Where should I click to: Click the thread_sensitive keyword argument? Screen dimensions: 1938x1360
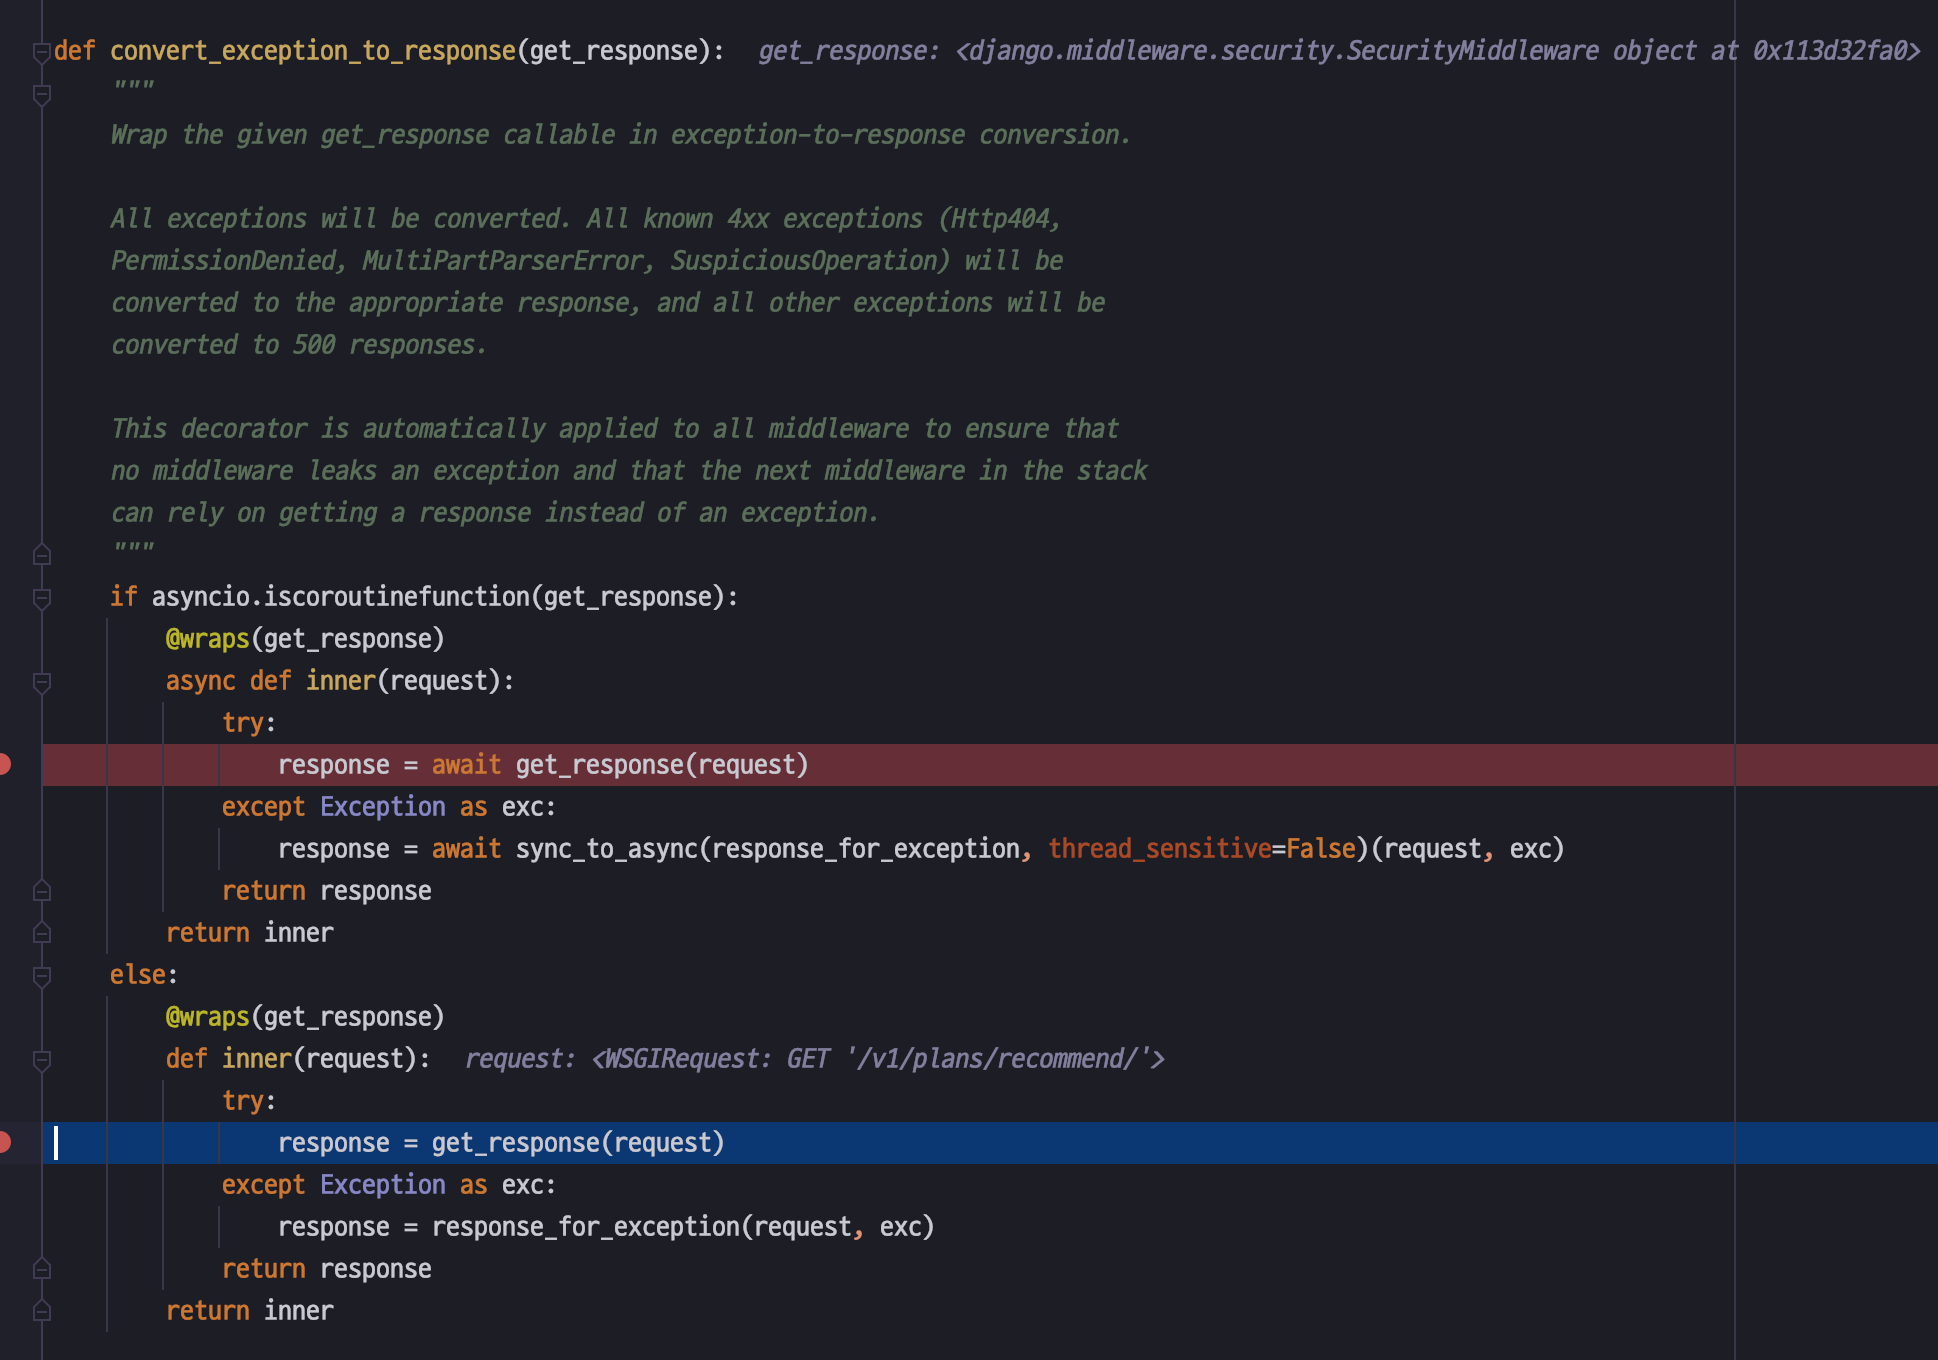coord(1158,849)
